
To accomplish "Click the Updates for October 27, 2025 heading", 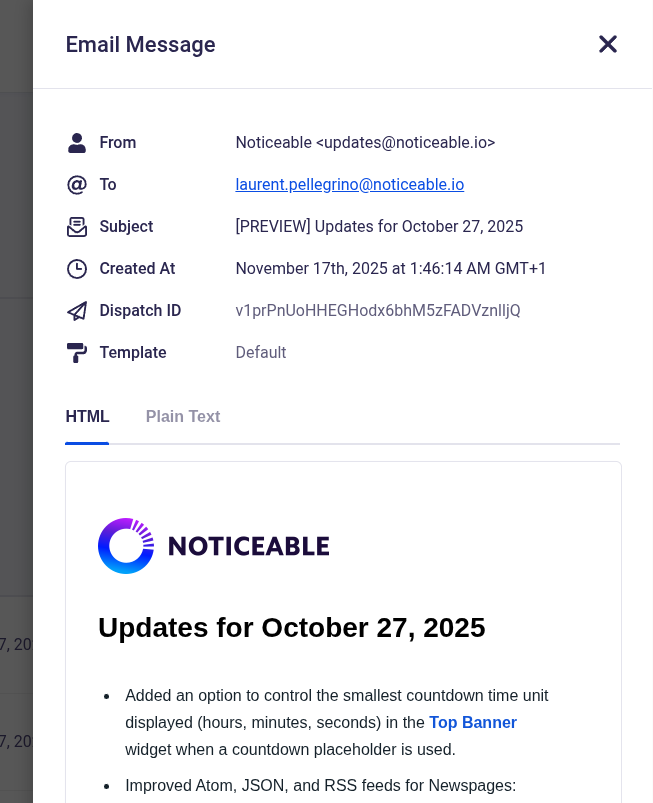I will [291, 628].
